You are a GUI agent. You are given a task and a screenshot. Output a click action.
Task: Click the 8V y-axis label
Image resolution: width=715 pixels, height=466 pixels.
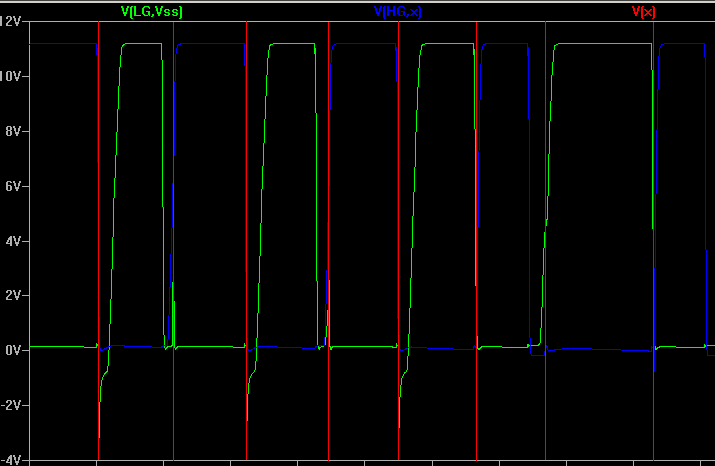pyautogui.click(x=13, y=131)
